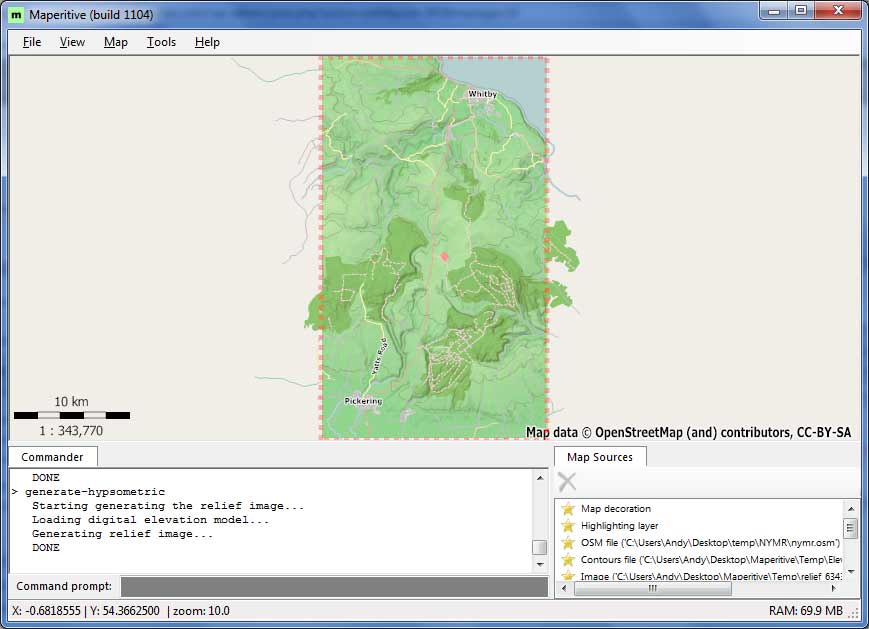
Task: Click the Y coordinate 54.3662500 in status bar
Action: (x=125, y=611)
